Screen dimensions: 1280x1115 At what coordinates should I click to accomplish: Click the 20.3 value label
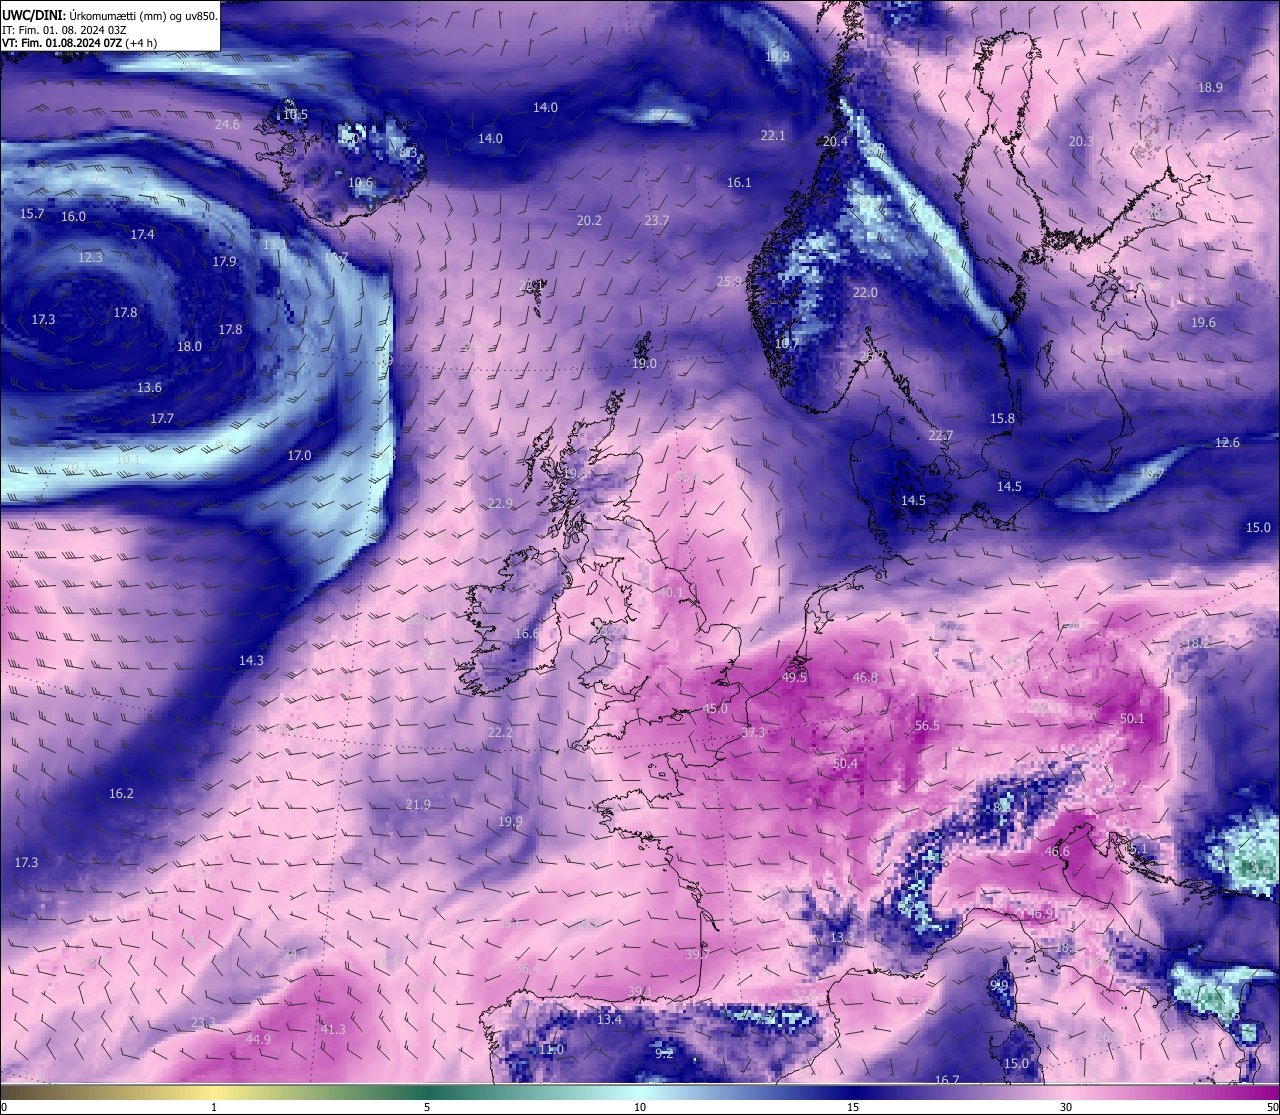1081,142
